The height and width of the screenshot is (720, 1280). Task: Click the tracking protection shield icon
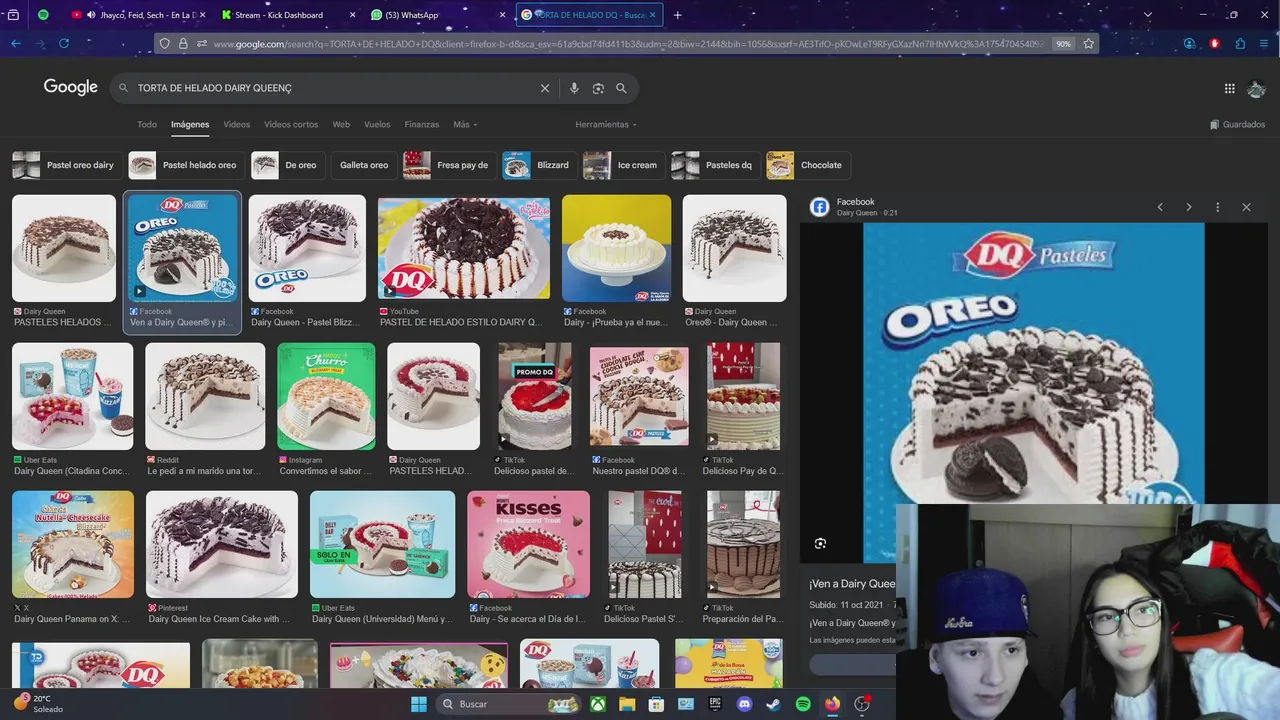click(165, 44)
